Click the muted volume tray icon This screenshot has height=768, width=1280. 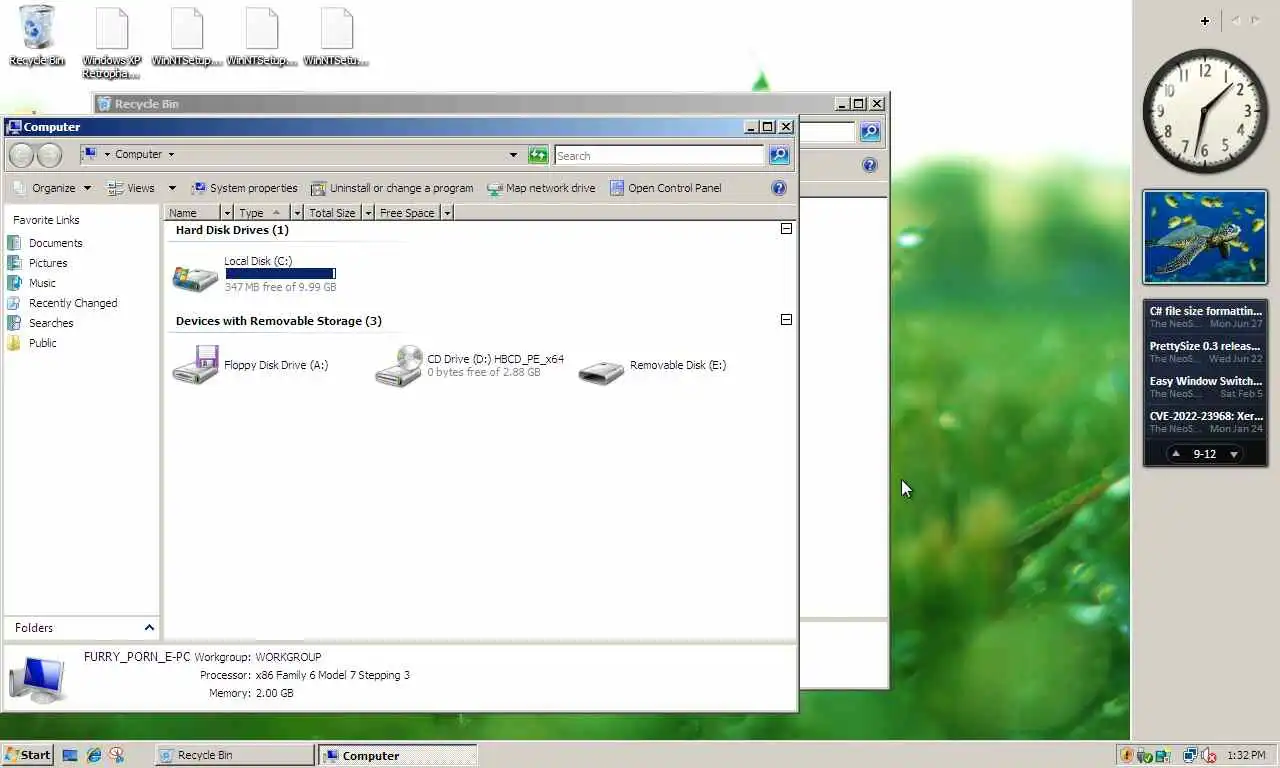point(1208,756)
